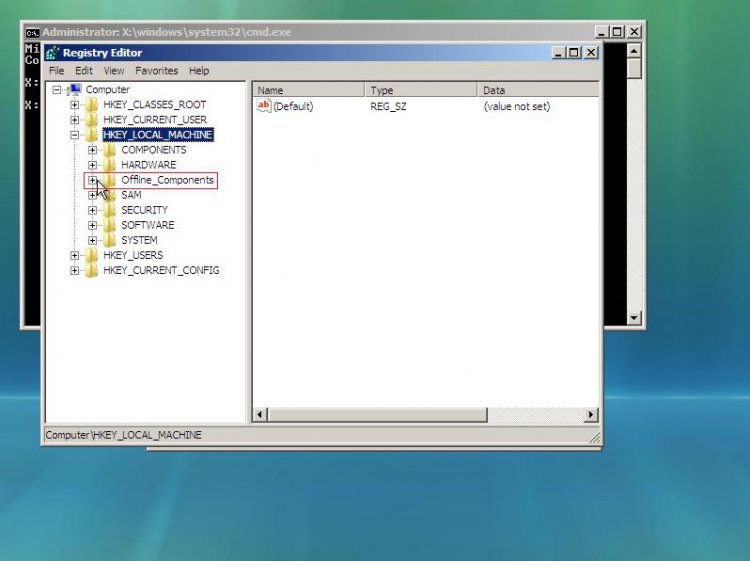Select COMPONENTS key label

[x=154, y=150]
